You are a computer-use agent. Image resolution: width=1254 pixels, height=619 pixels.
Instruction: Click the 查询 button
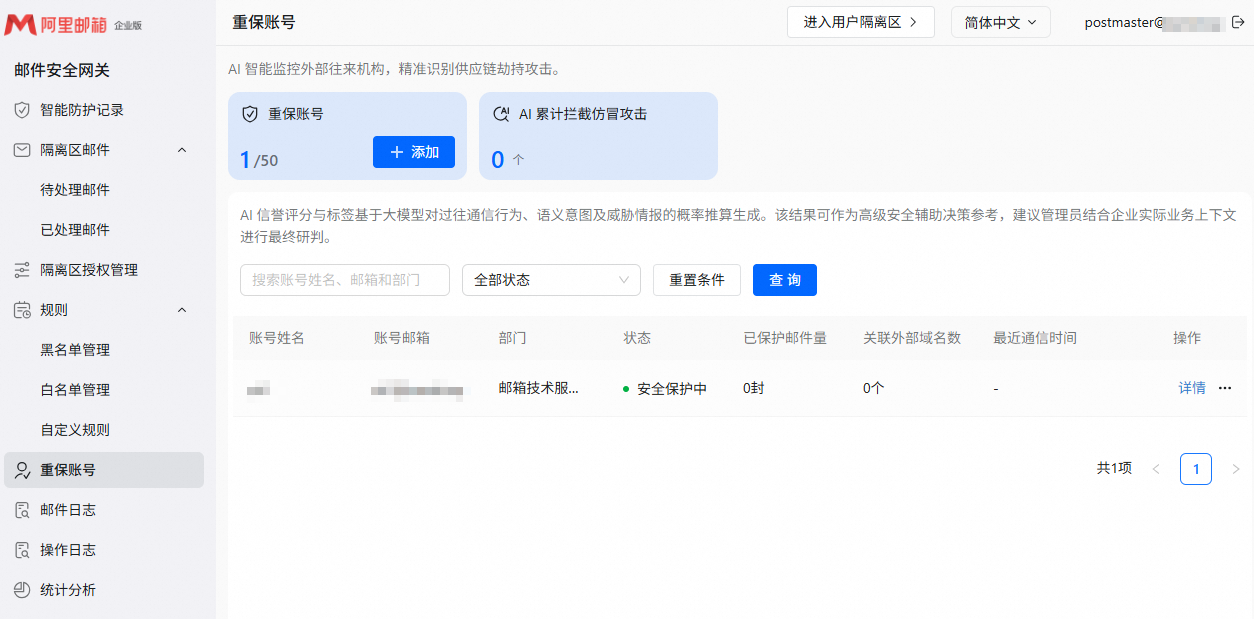(x=785, y=280)
